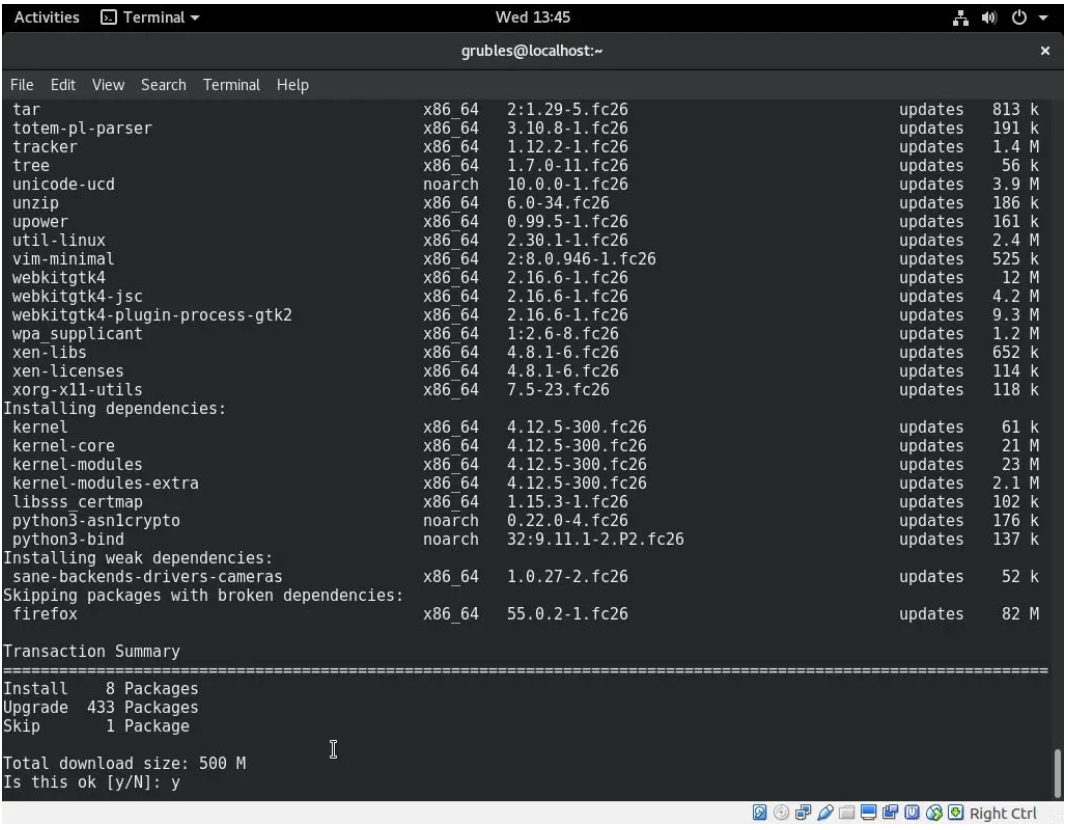Click VirtualBox USB devices icon

coord(825,813)
